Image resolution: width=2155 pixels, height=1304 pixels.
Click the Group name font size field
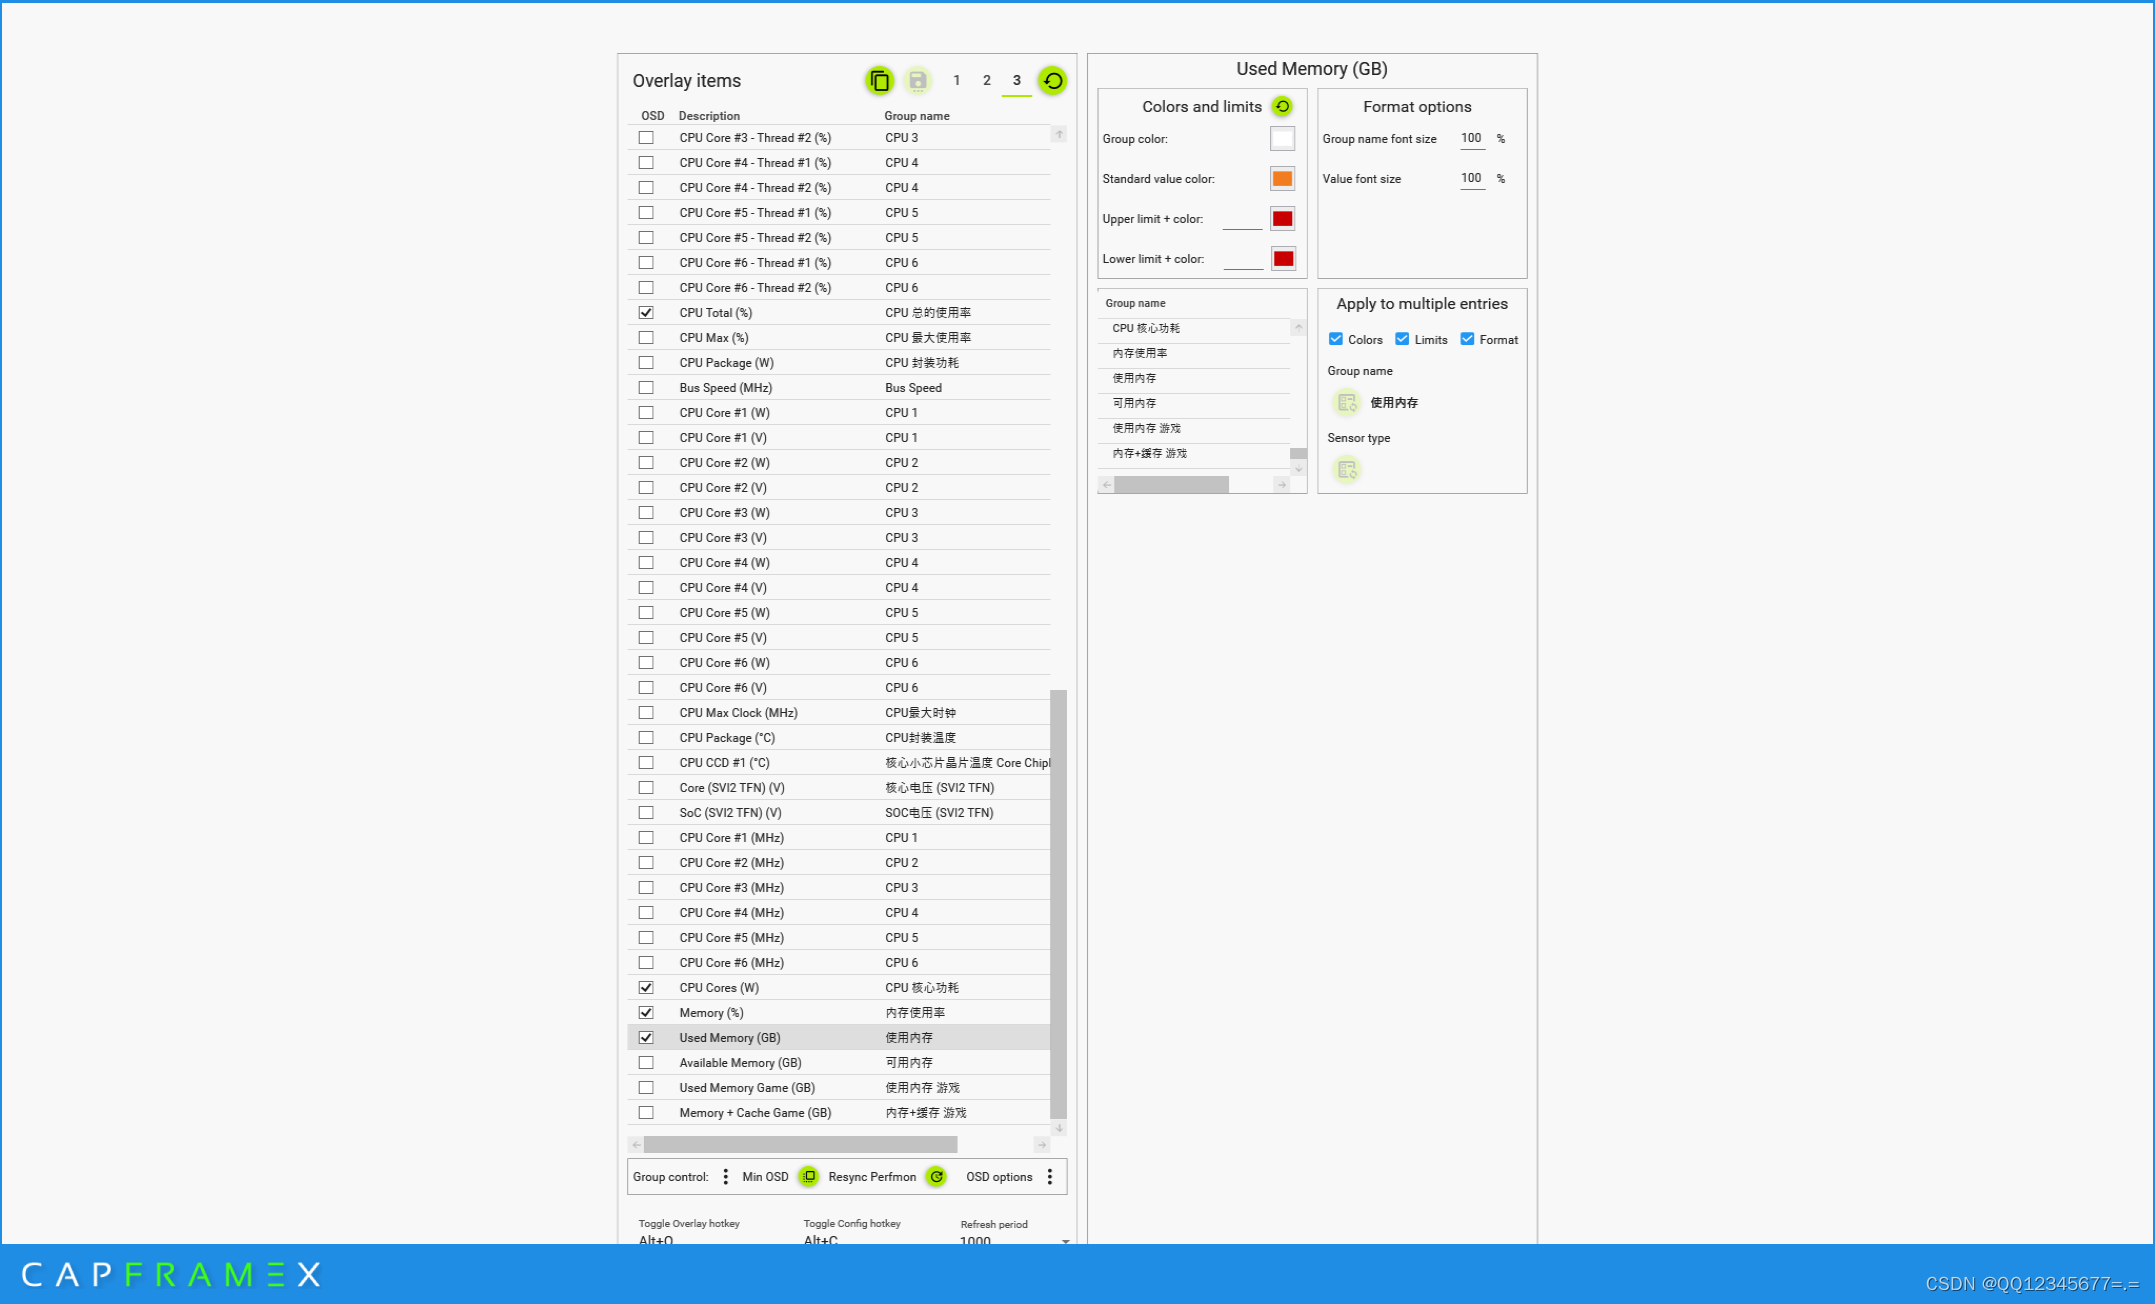pyautogui.click(x=1472, y=139)
